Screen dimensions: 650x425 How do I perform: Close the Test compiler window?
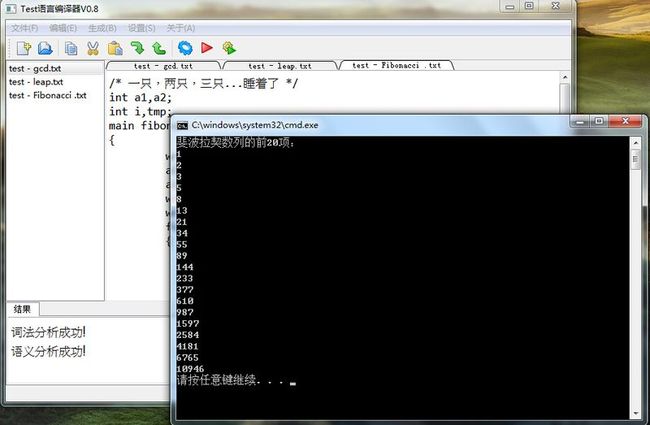(555, 6)
